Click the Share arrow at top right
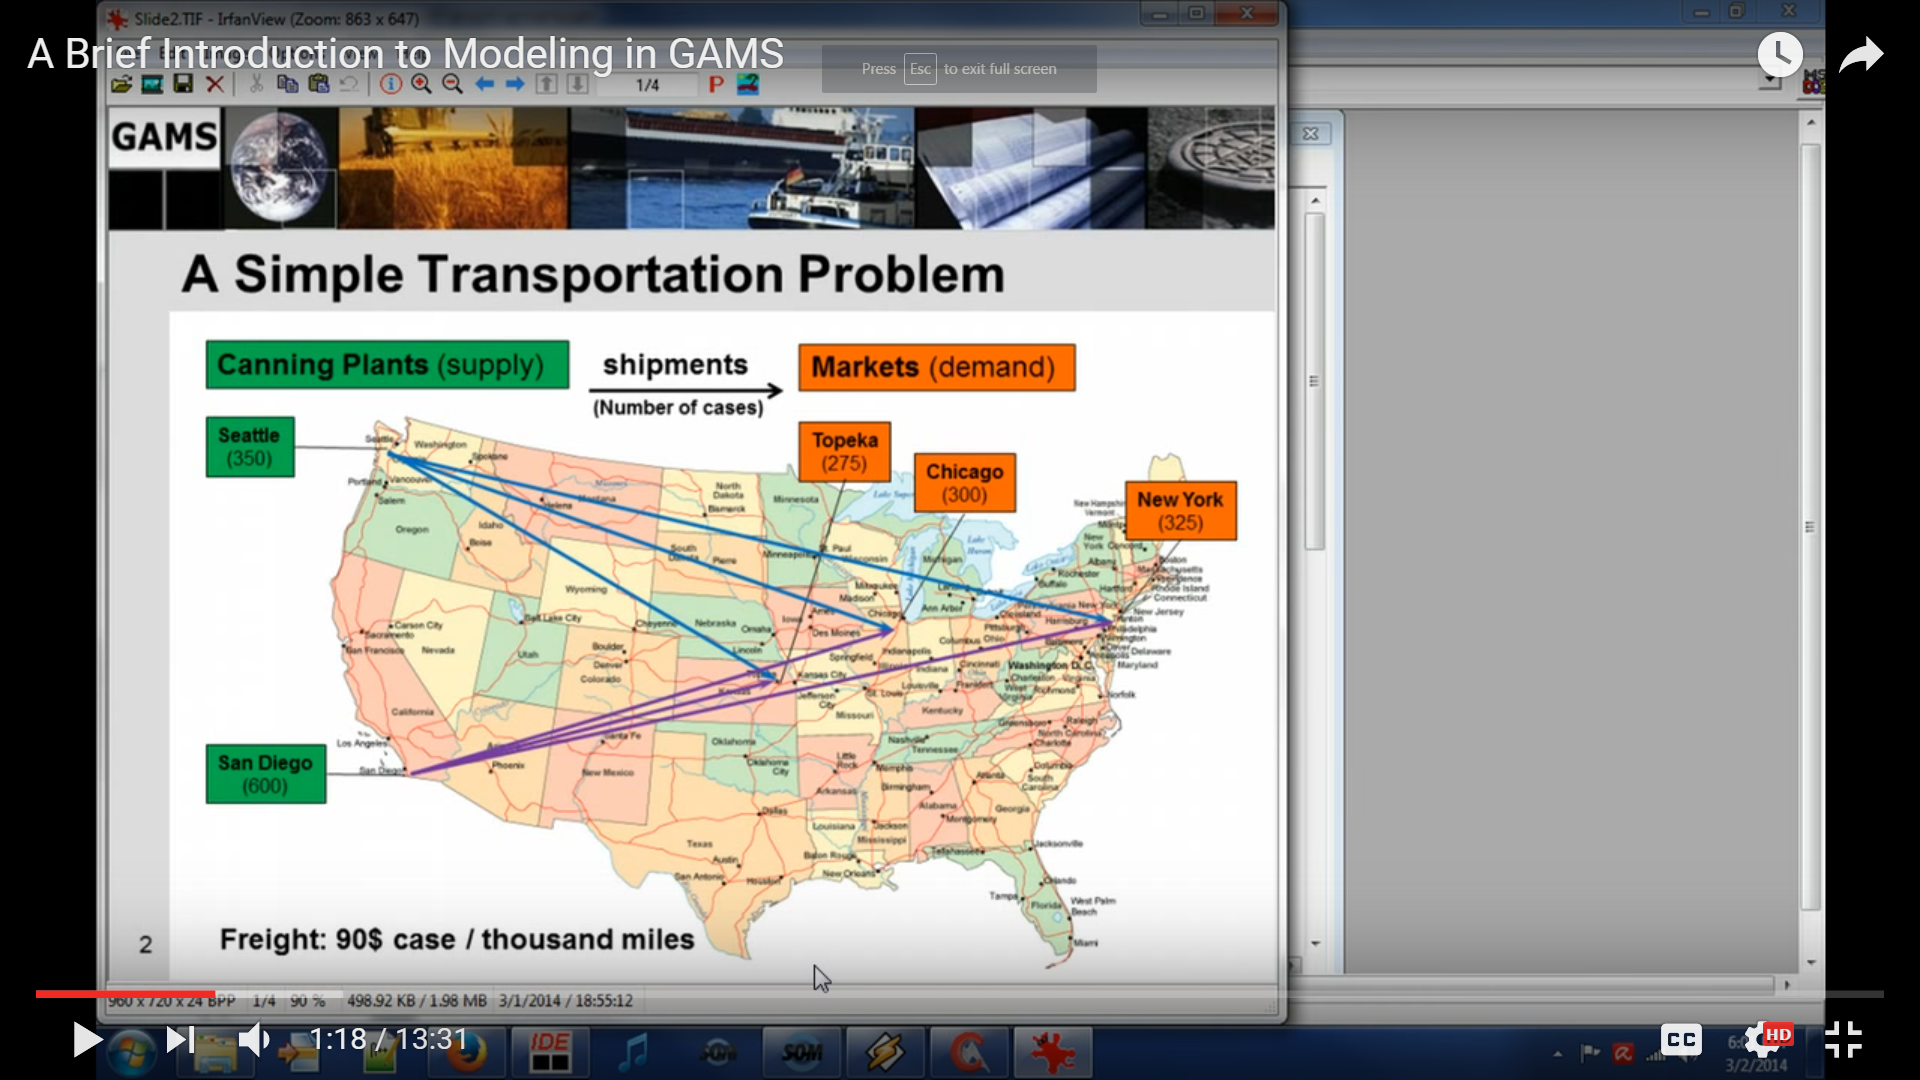1920x1080 pixels. pyautogui.click(x=1860, y=54)
